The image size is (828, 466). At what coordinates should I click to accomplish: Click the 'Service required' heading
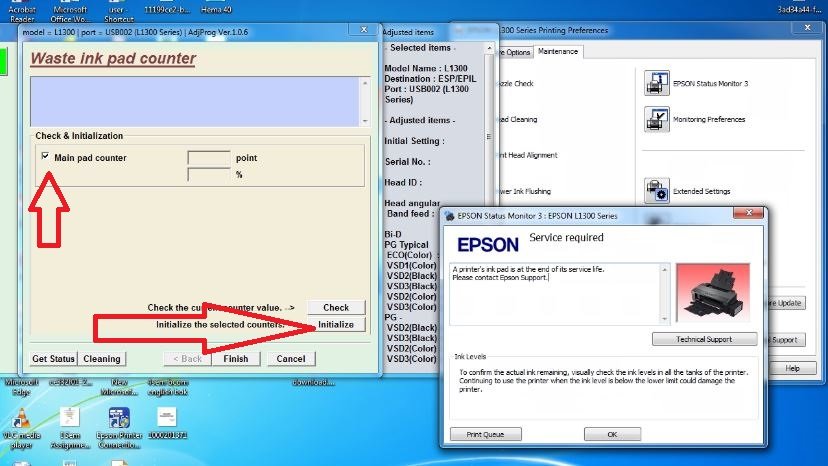(x=566, y=237)
